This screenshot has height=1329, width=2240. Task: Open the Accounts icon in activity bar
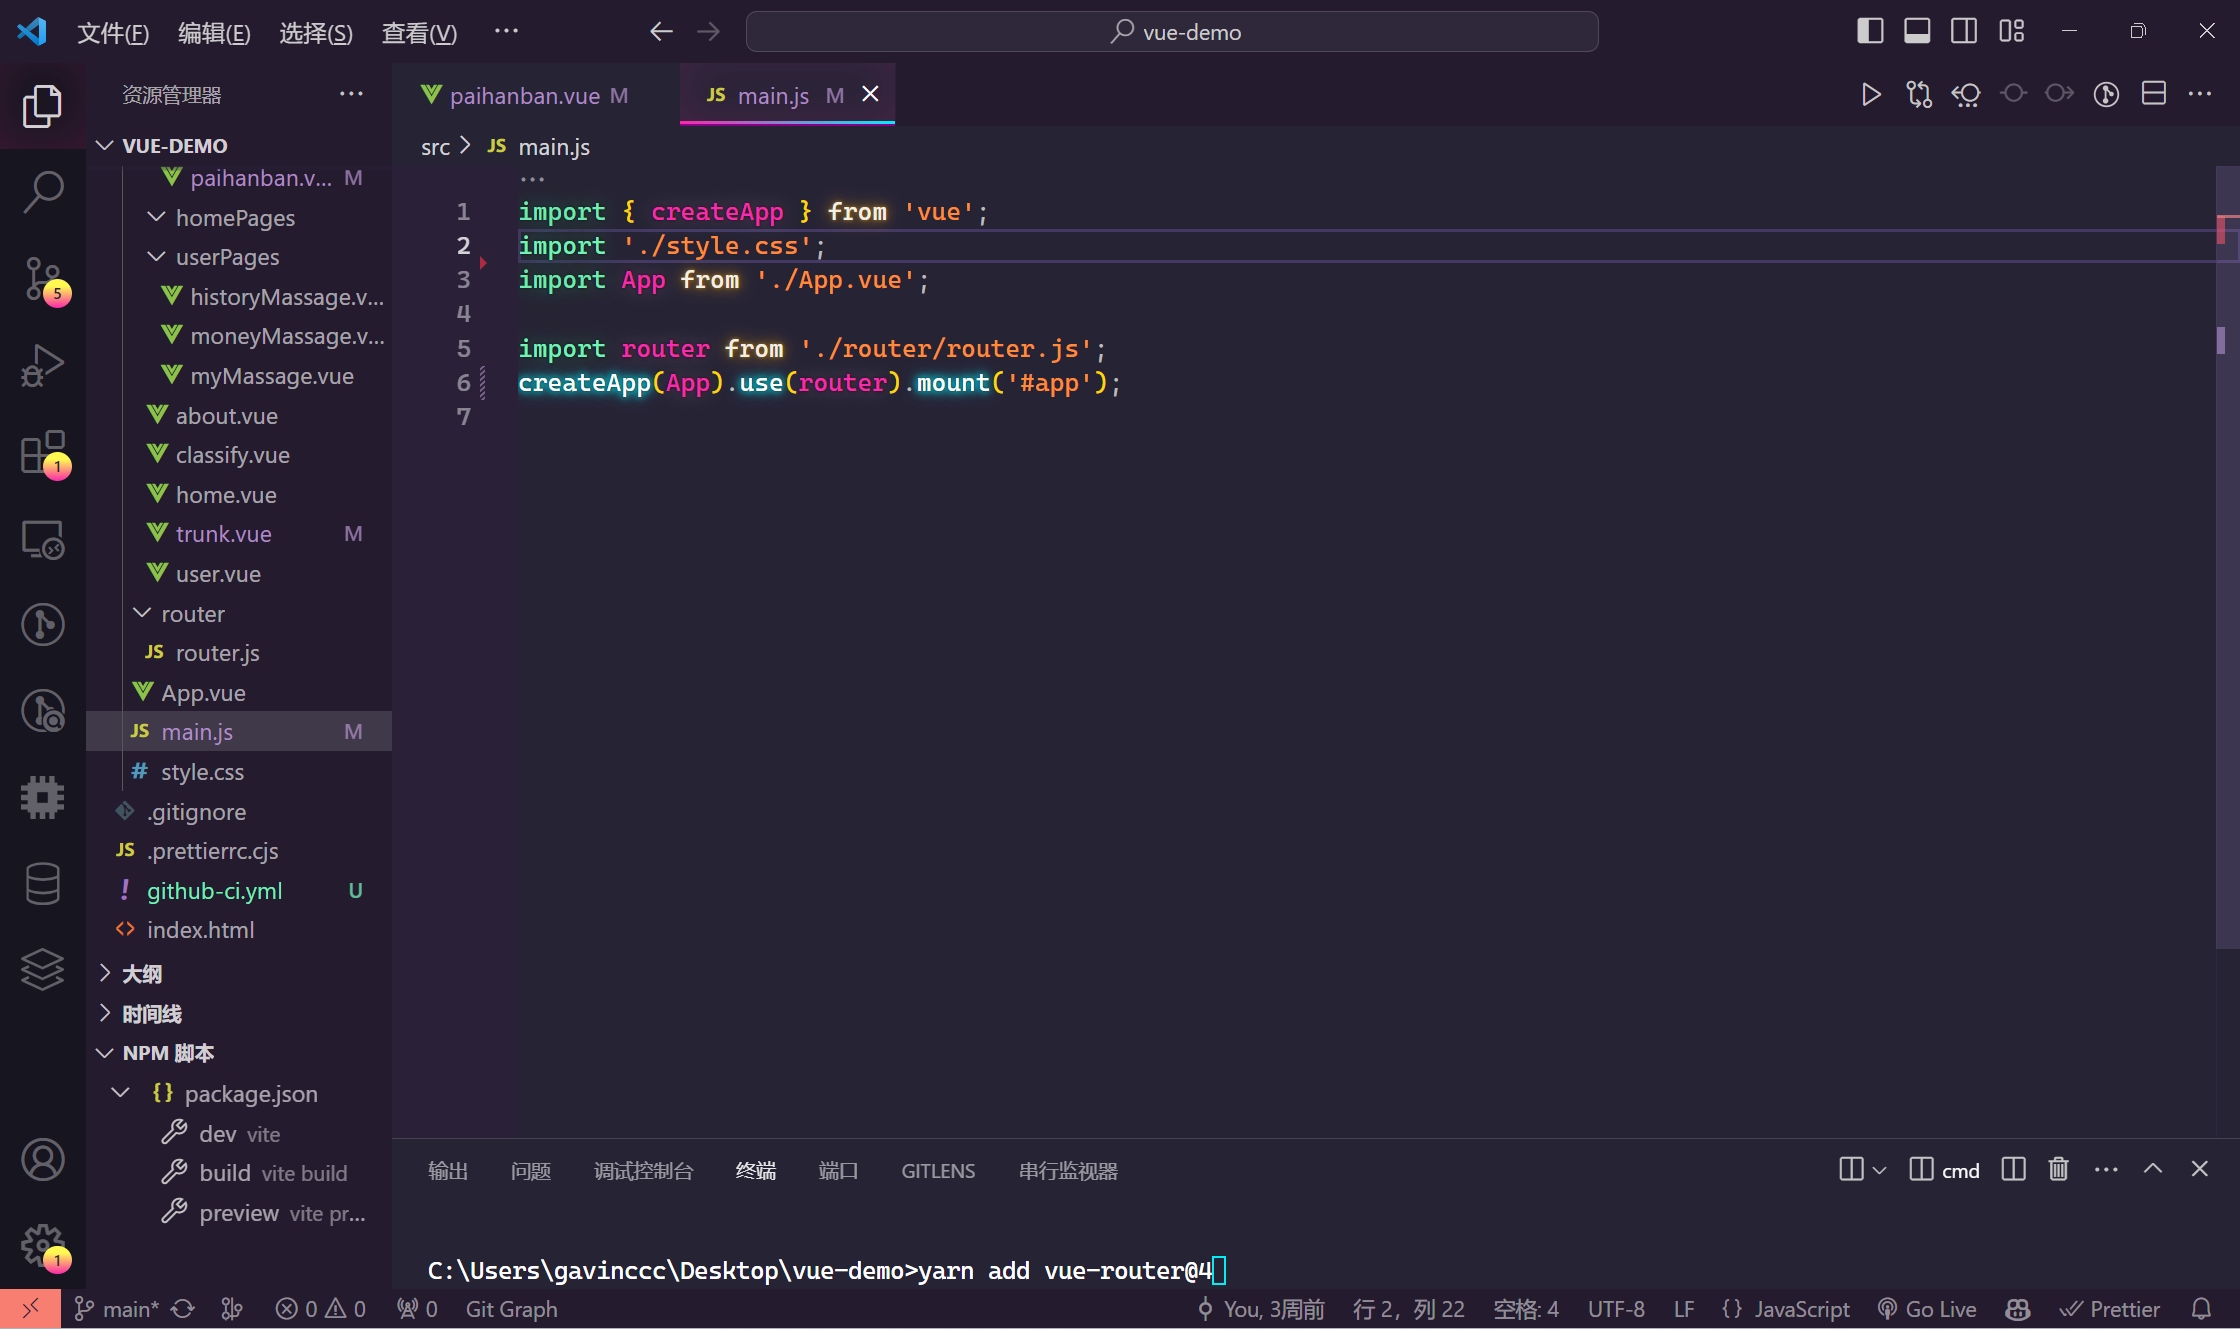click(x=42, y=1159)
